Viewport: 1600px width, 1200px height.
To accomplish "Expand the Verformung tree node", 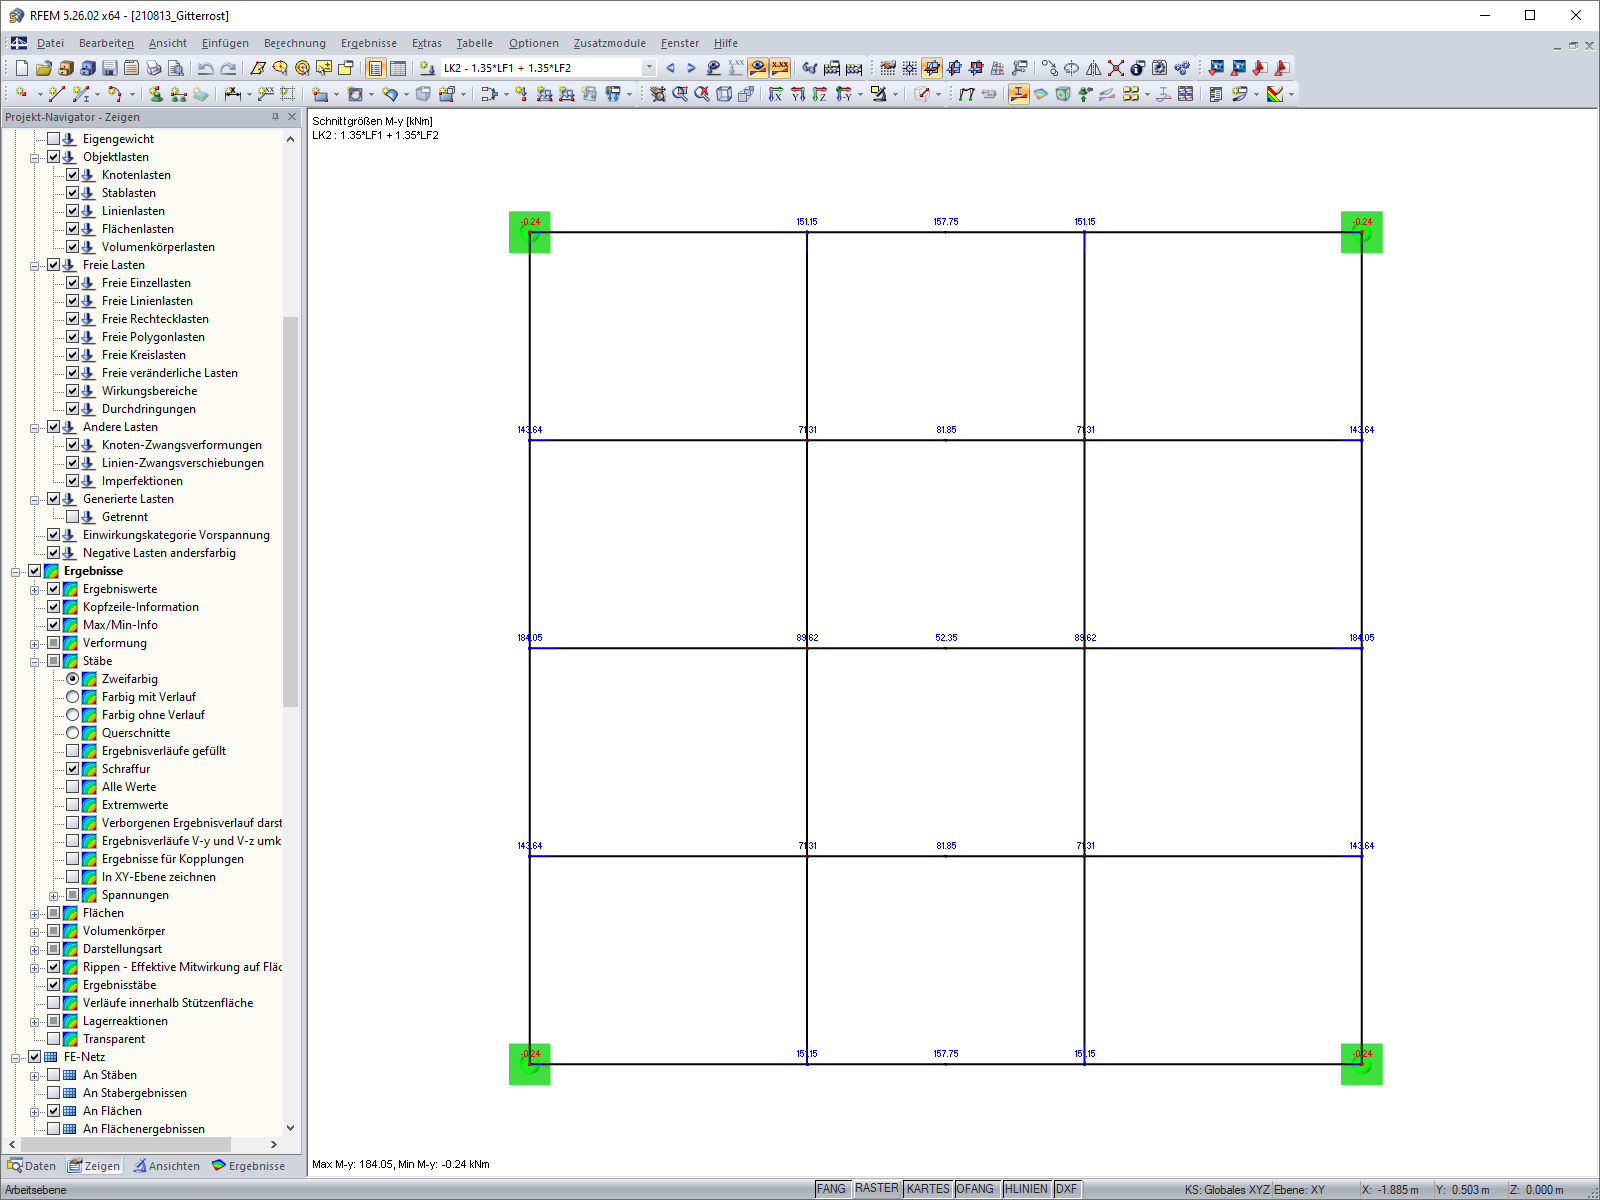I will (x=35, y=644).
